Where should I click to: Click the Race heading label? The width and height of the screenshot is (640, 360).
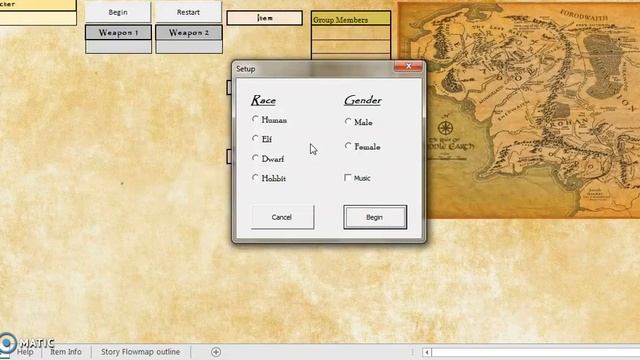pos(263,100)
